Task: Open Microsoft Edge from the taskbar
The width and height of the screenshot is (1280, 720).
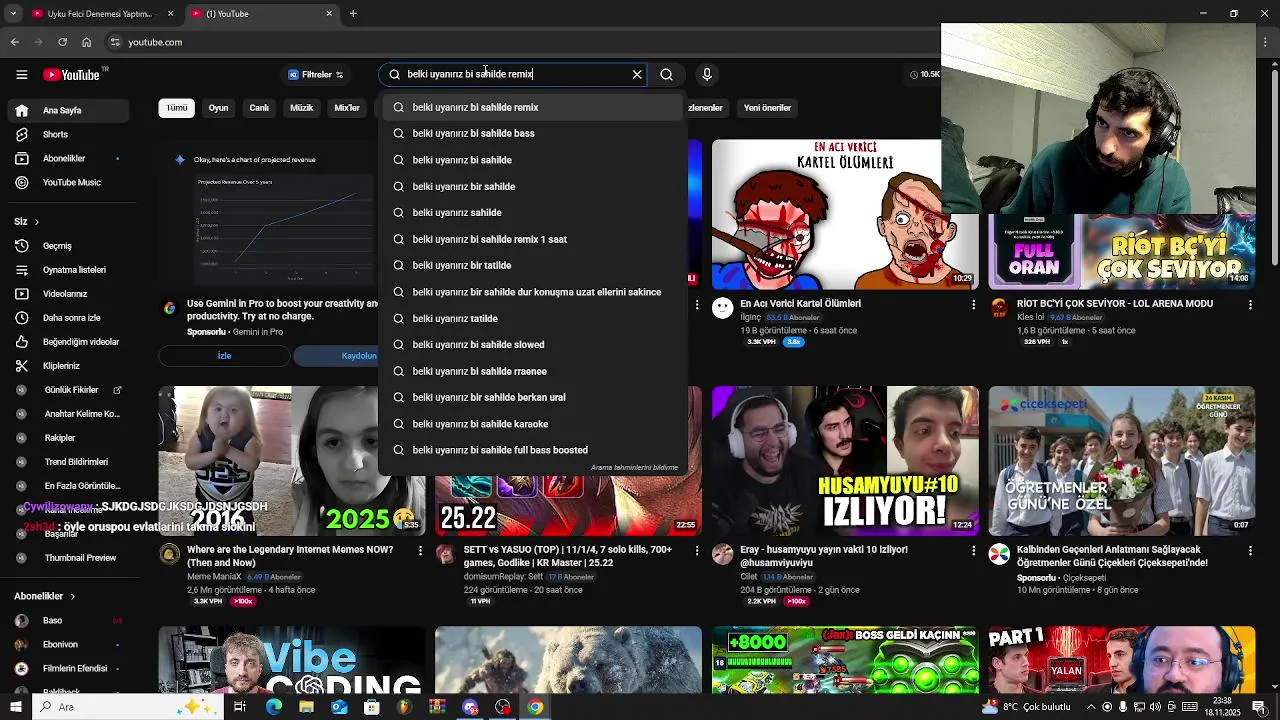Action: pyautogui.click(x=273, y=707)
